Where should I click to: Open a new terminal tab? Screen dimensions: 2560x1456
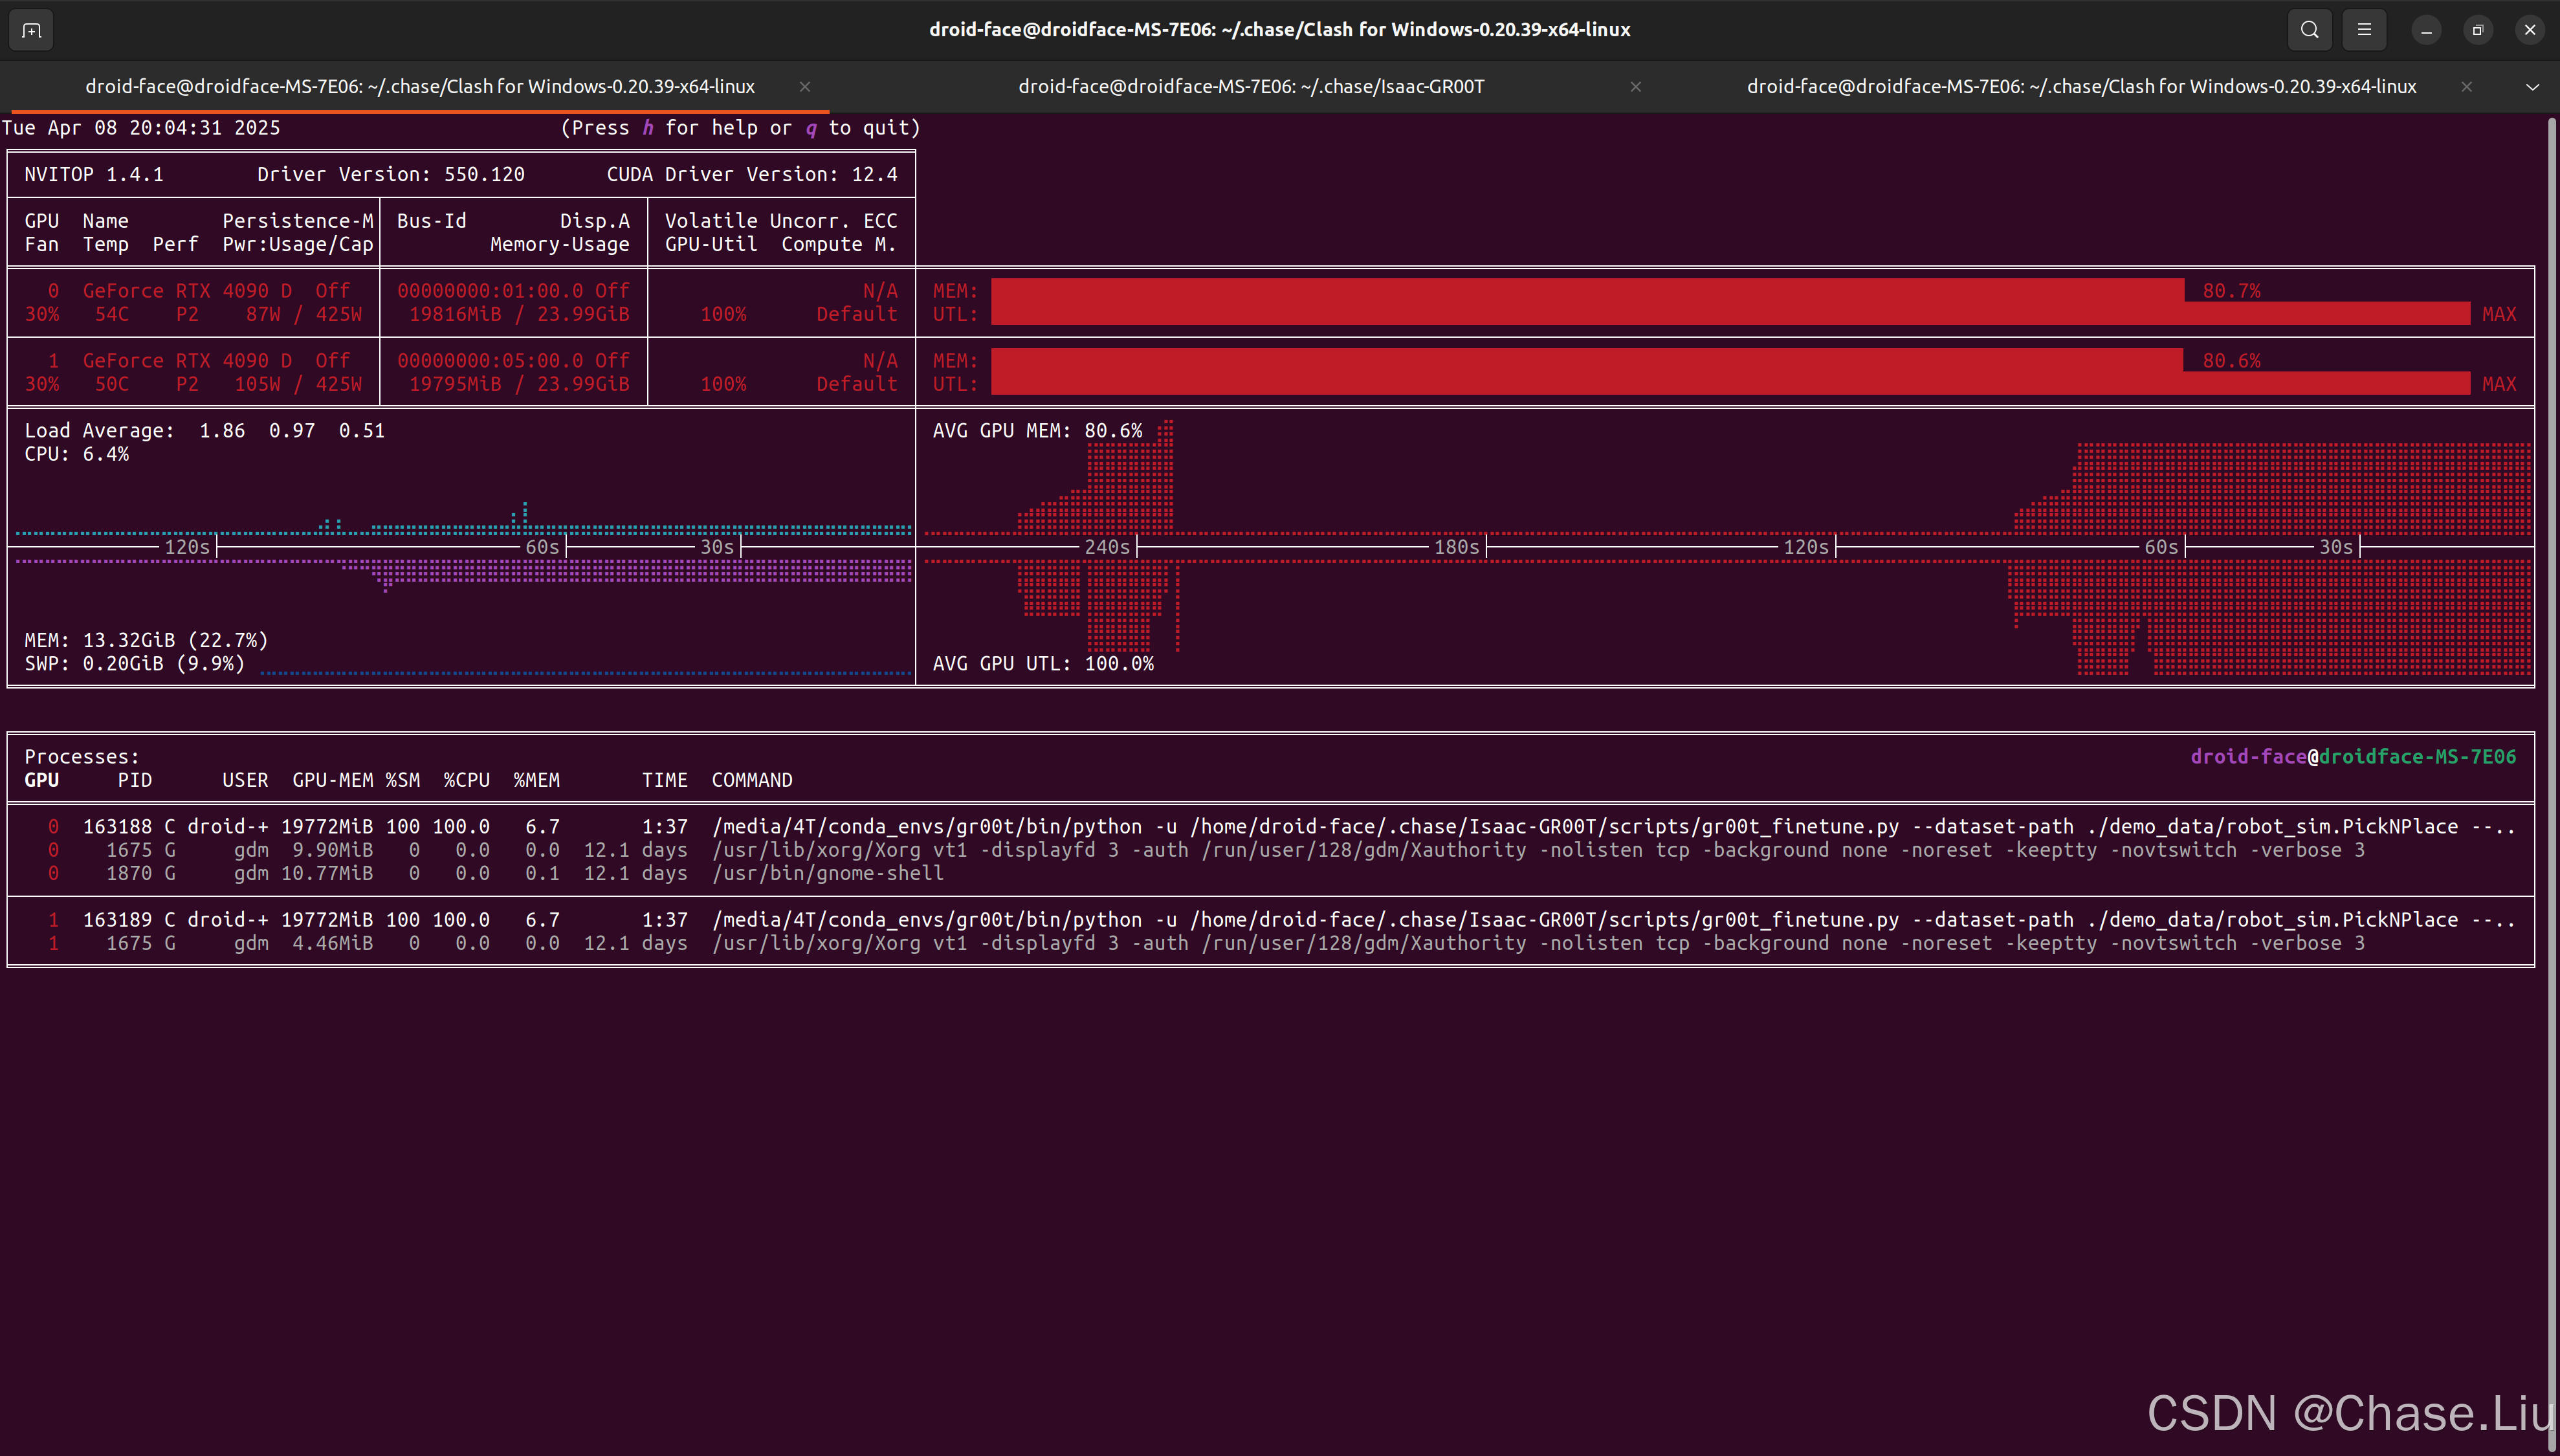point(31,30)
